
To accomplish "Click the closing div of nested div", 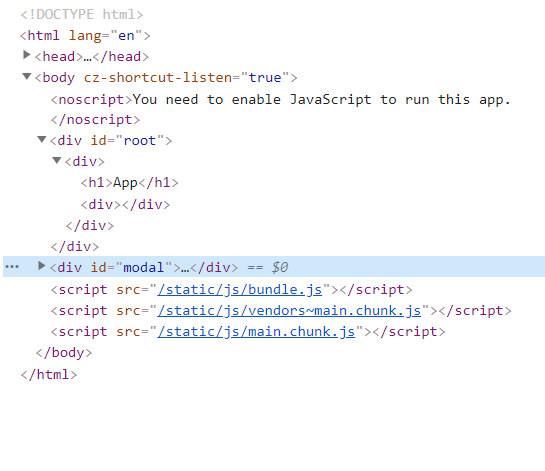I will (x=90, y=226).
